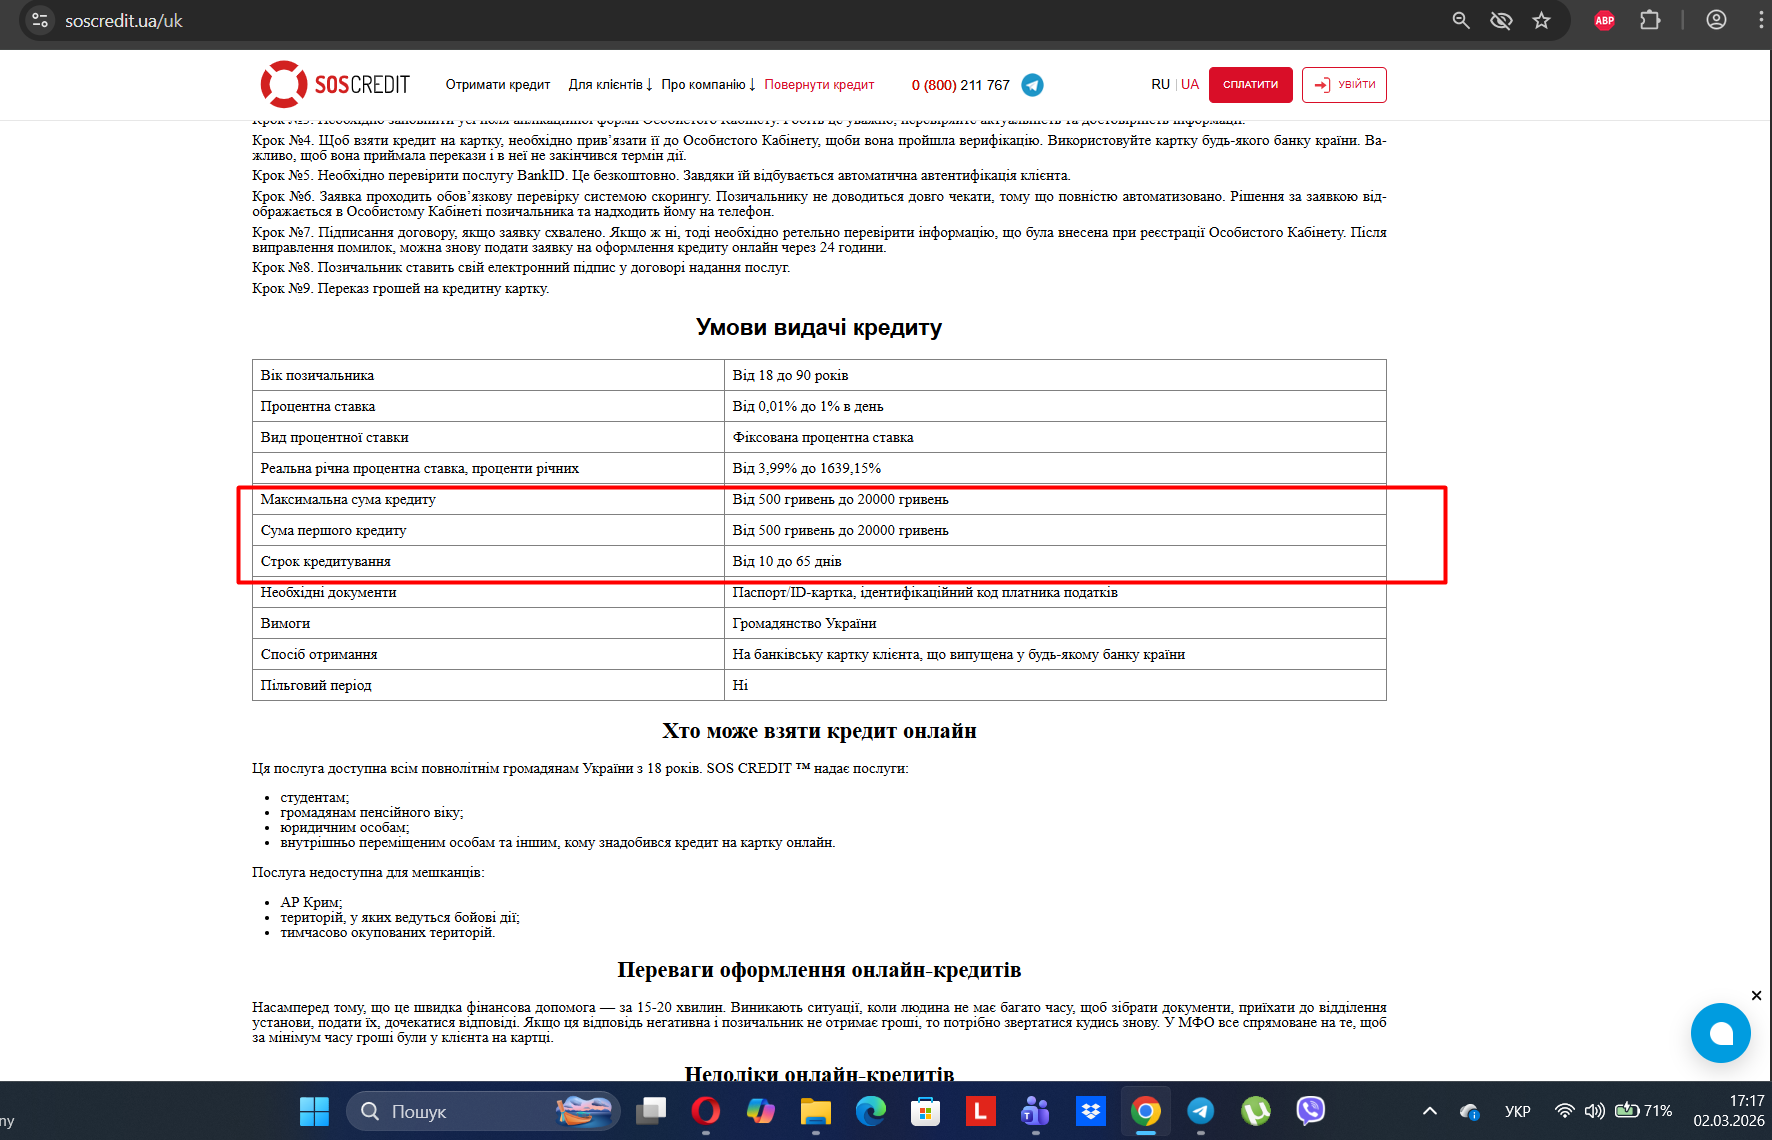
Task: Switch site language to RU
Action: pyautogui.click(x=1160, y=85)
